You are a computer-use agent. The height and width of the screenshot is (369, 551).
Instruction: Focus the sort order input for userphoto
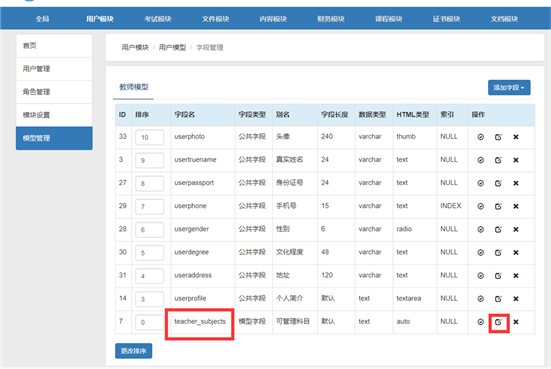149,137
